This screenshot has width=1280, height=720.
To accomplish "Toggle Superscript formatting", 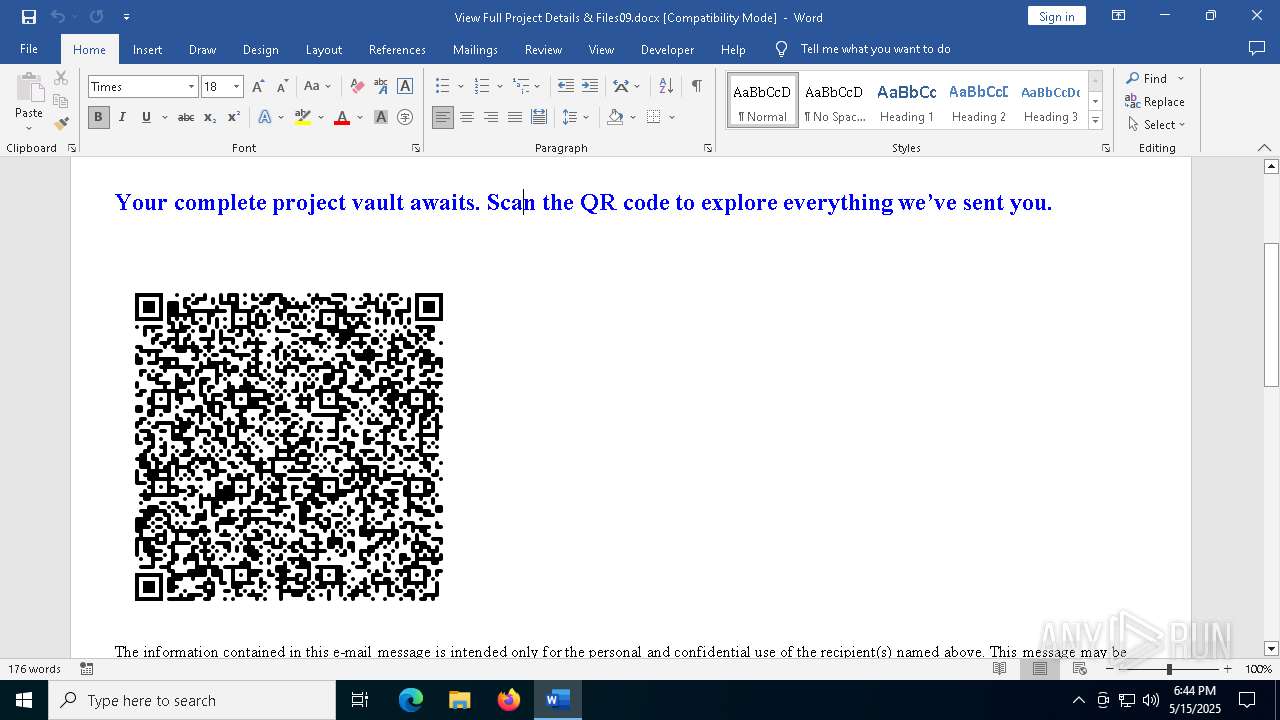I will point(234,118).
